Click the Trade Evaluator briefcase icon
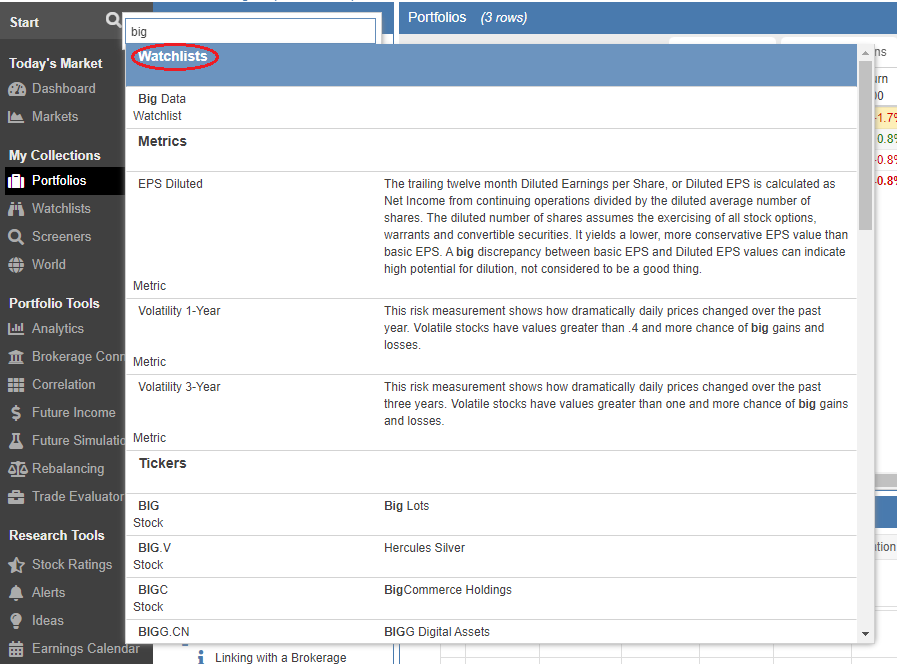 (x=16, y=497)
